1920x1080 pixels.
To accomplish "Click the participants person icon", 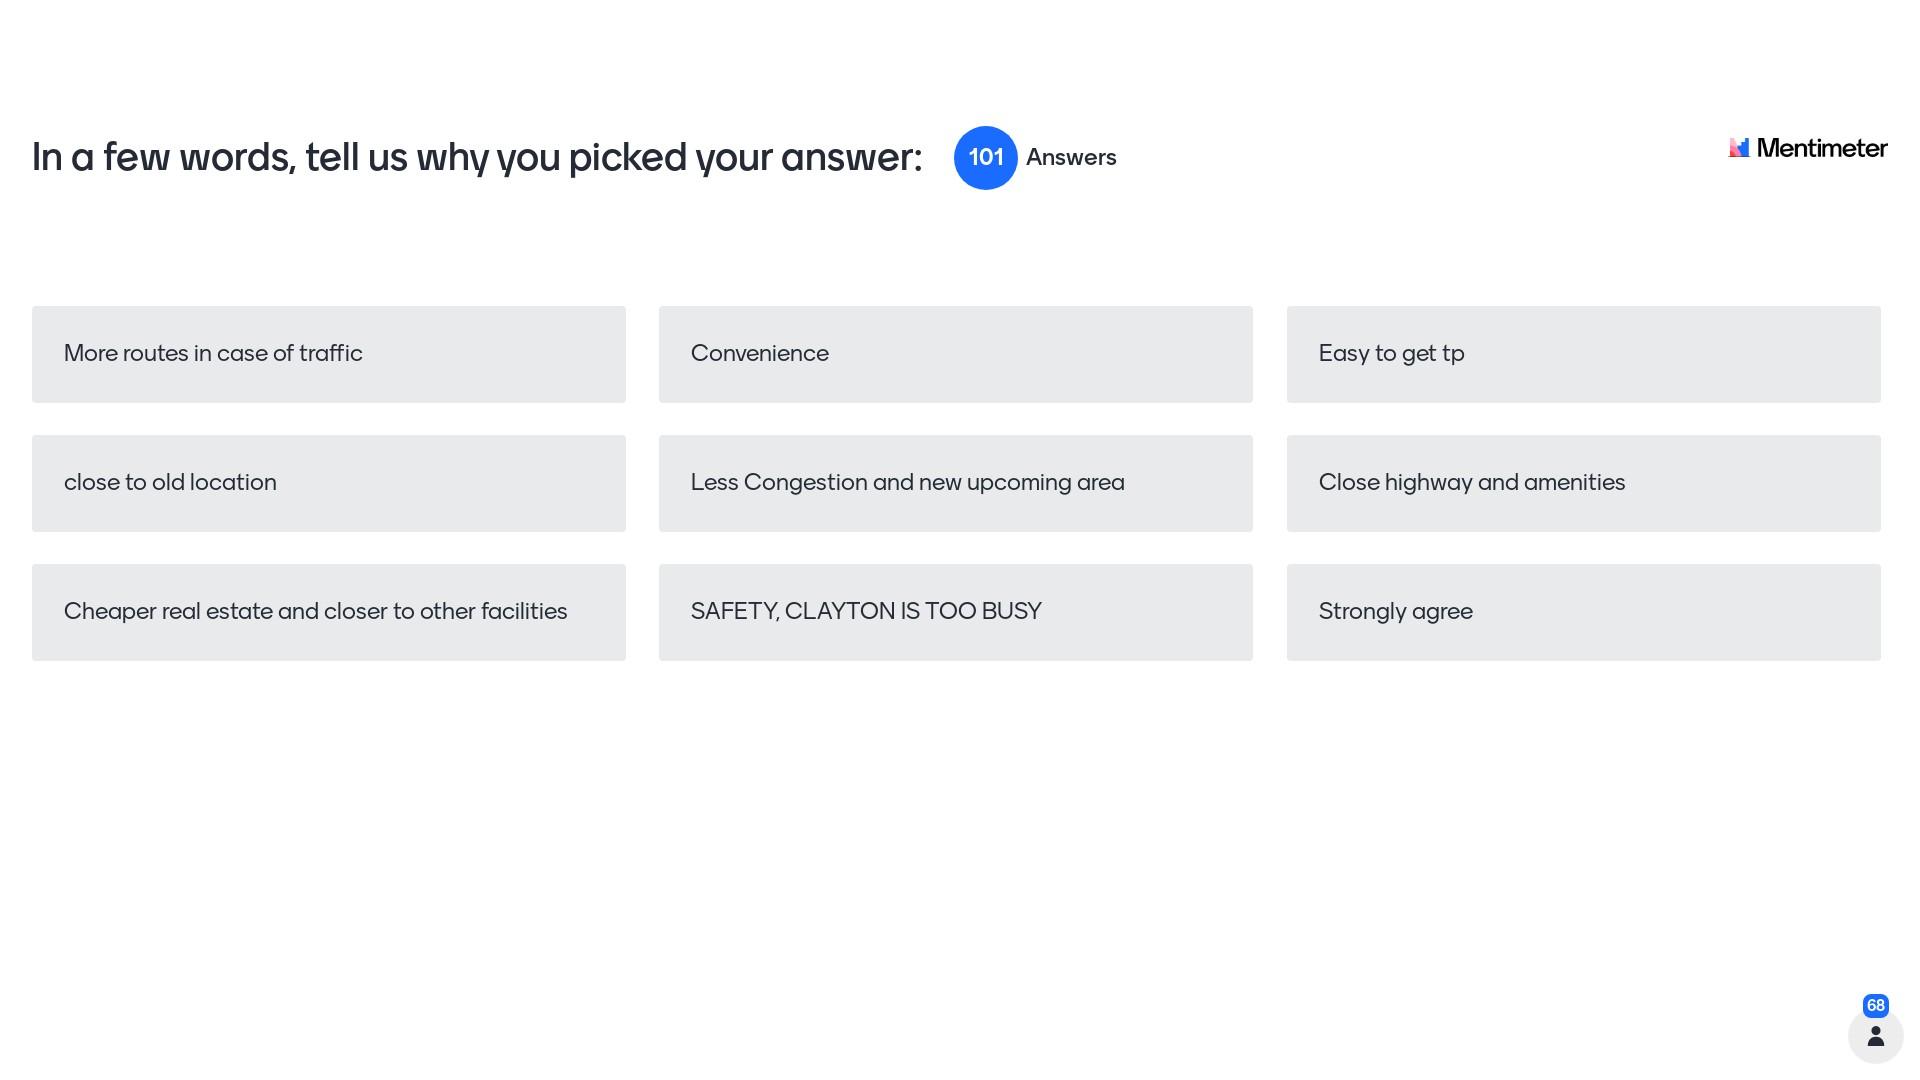I will (1875, 1036).
